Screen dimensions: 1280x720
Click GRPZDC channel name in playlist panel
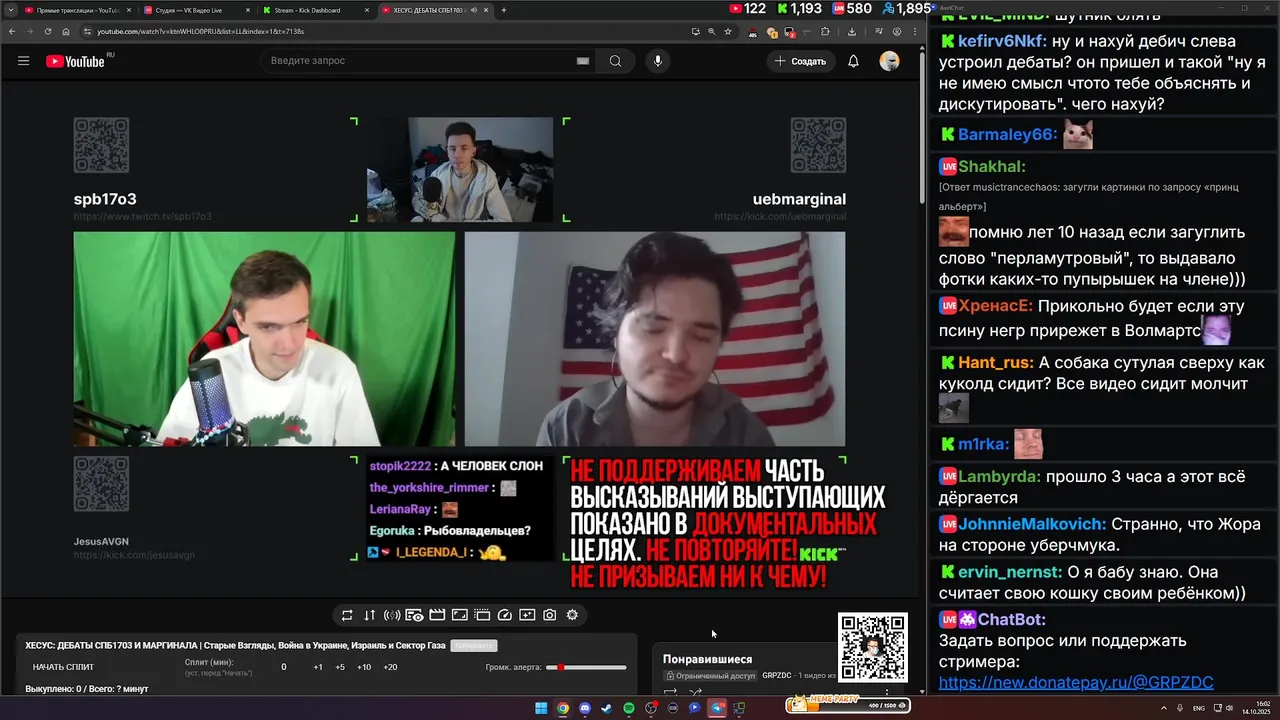tap(777, 675)
